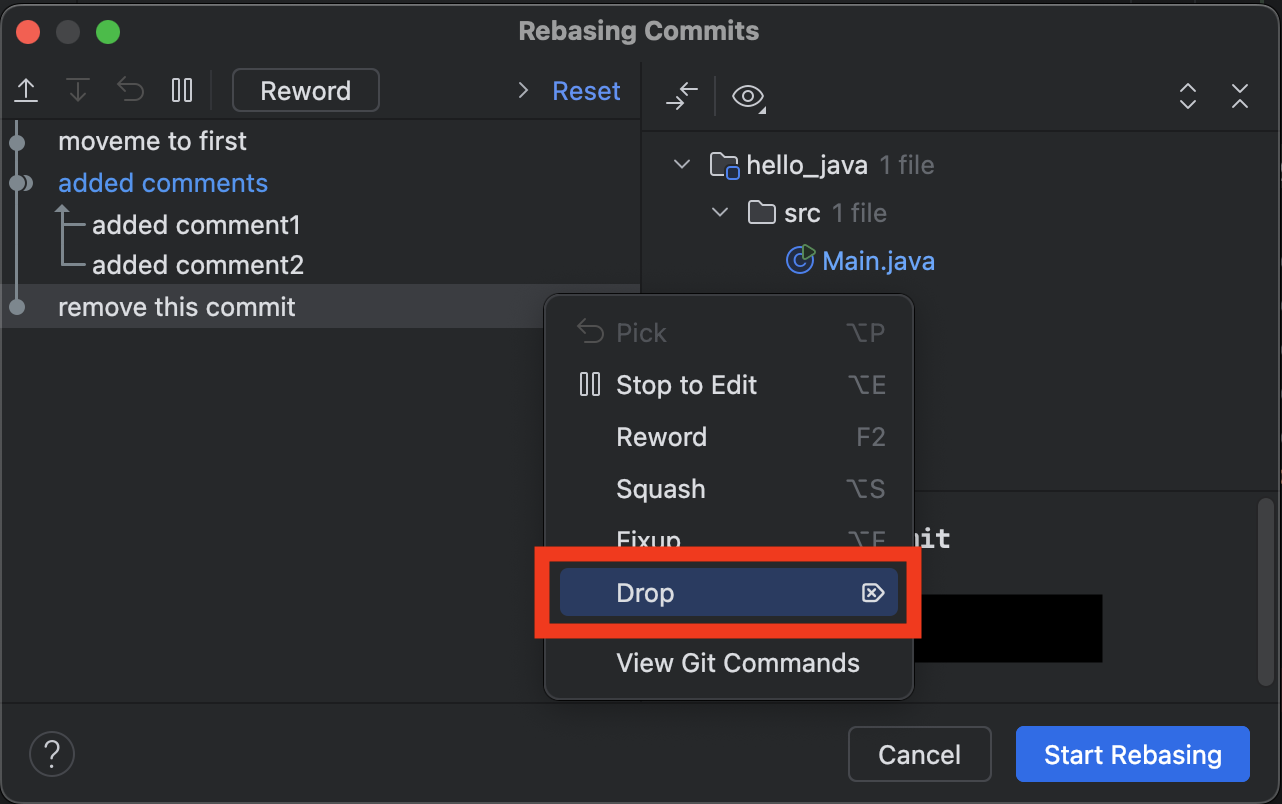Choose Drop from the context menu
Viewport: 1282px width, 804px height.
728,593
